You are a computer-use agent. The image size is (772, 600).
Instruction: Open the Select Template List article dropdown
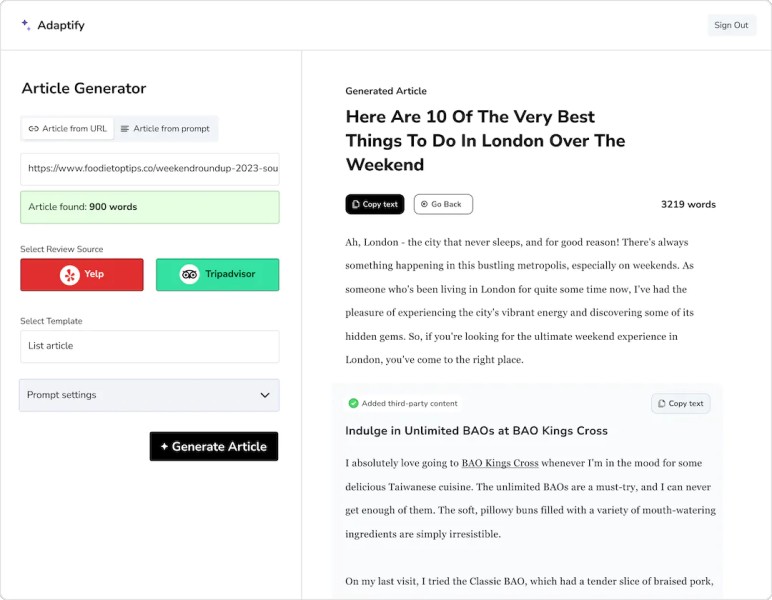(150, 346)
